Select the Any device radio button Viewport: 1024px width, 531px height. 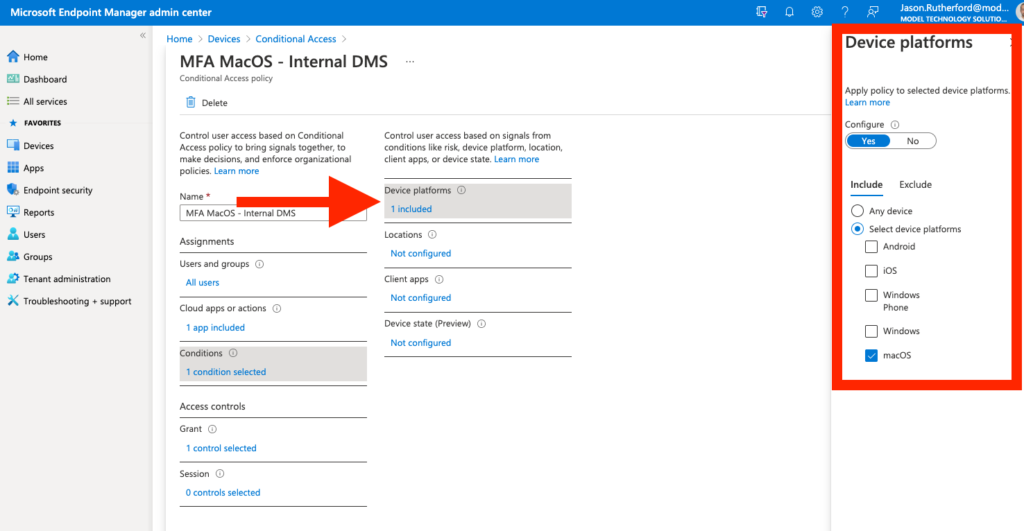coord(857,211)
